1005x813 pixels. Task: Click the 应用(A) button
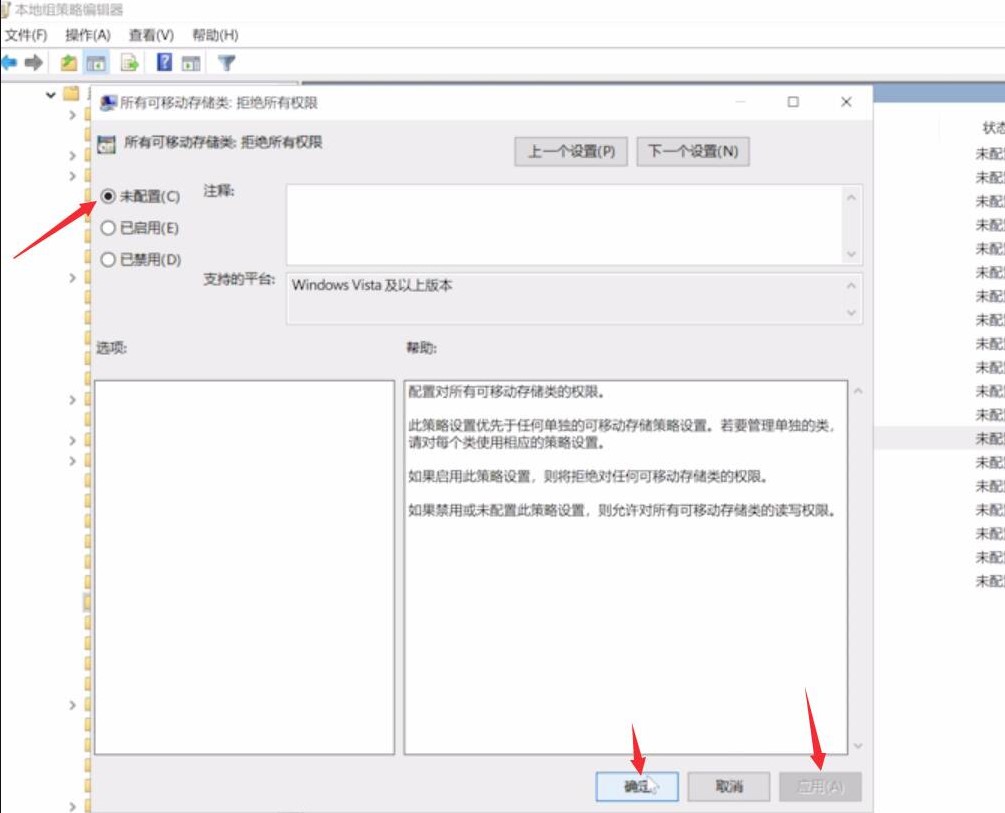[820, 786]
